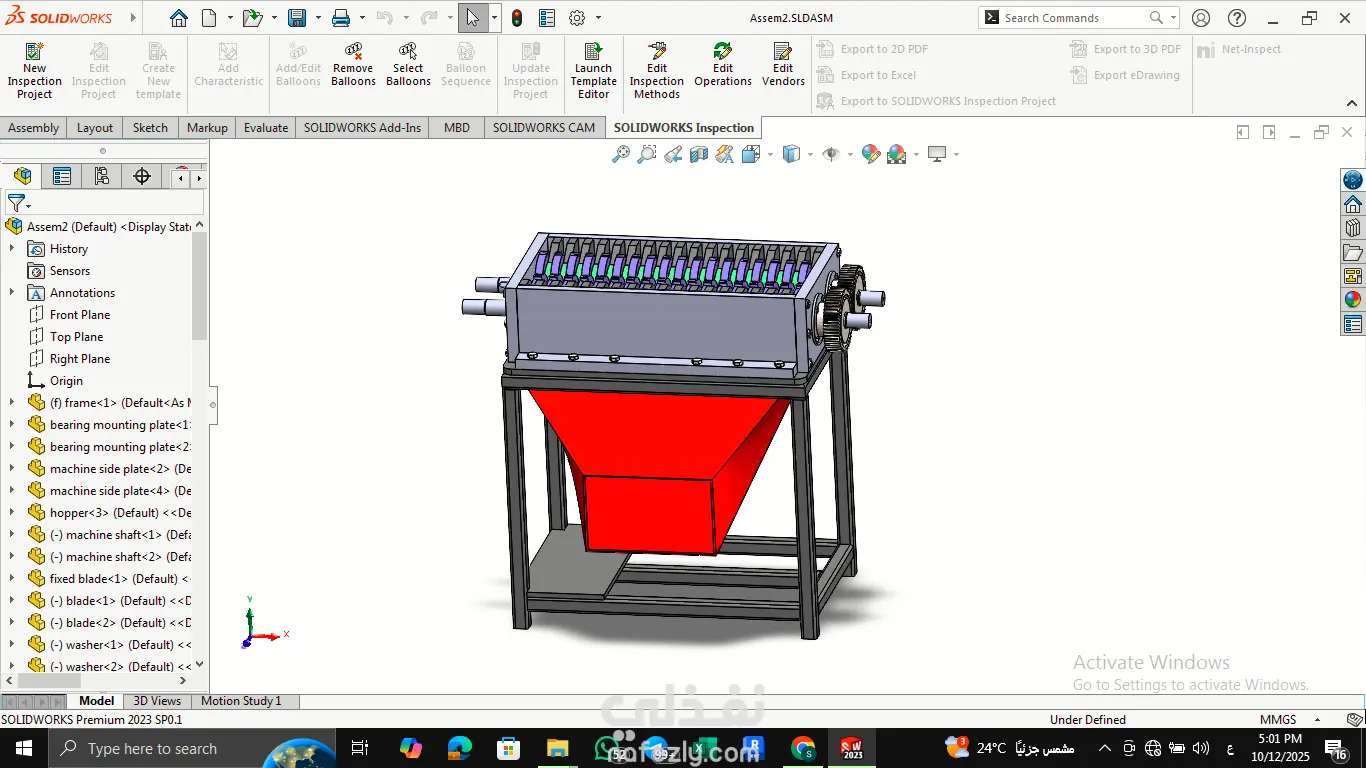Click the Print icon

coord(341,18)
